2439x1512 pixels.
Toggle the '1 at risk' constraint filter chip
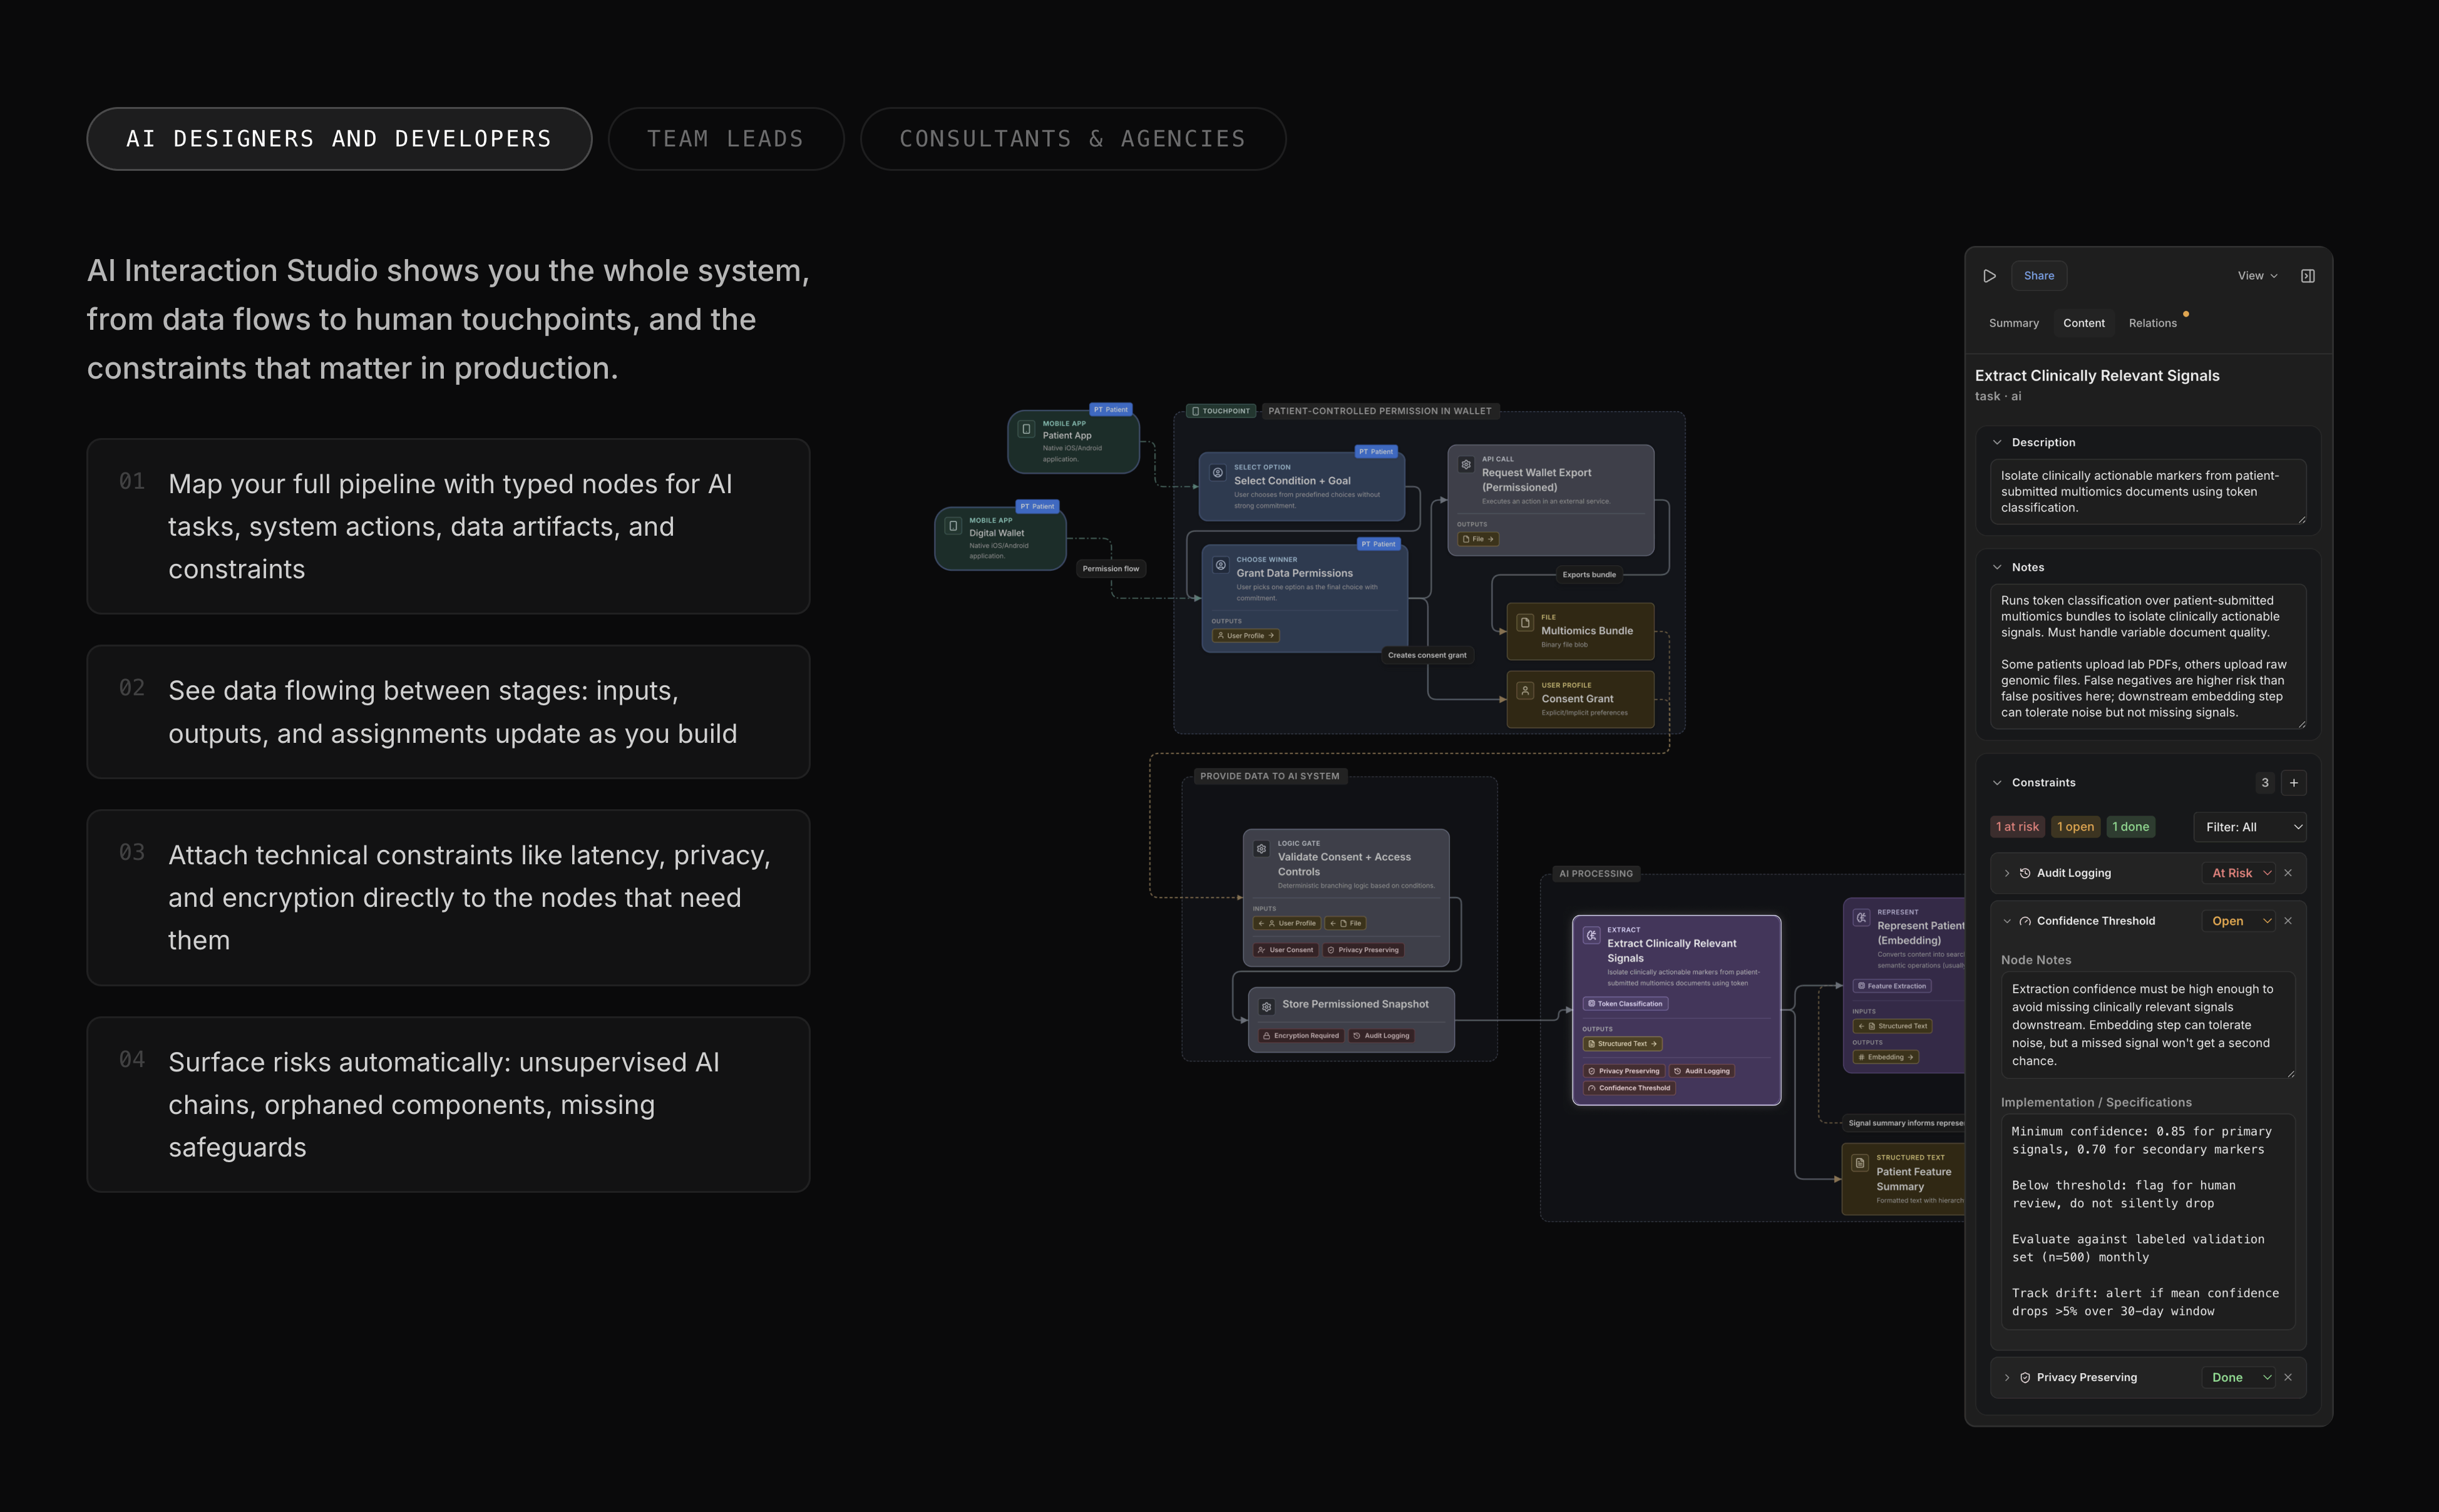[2017, 826]
